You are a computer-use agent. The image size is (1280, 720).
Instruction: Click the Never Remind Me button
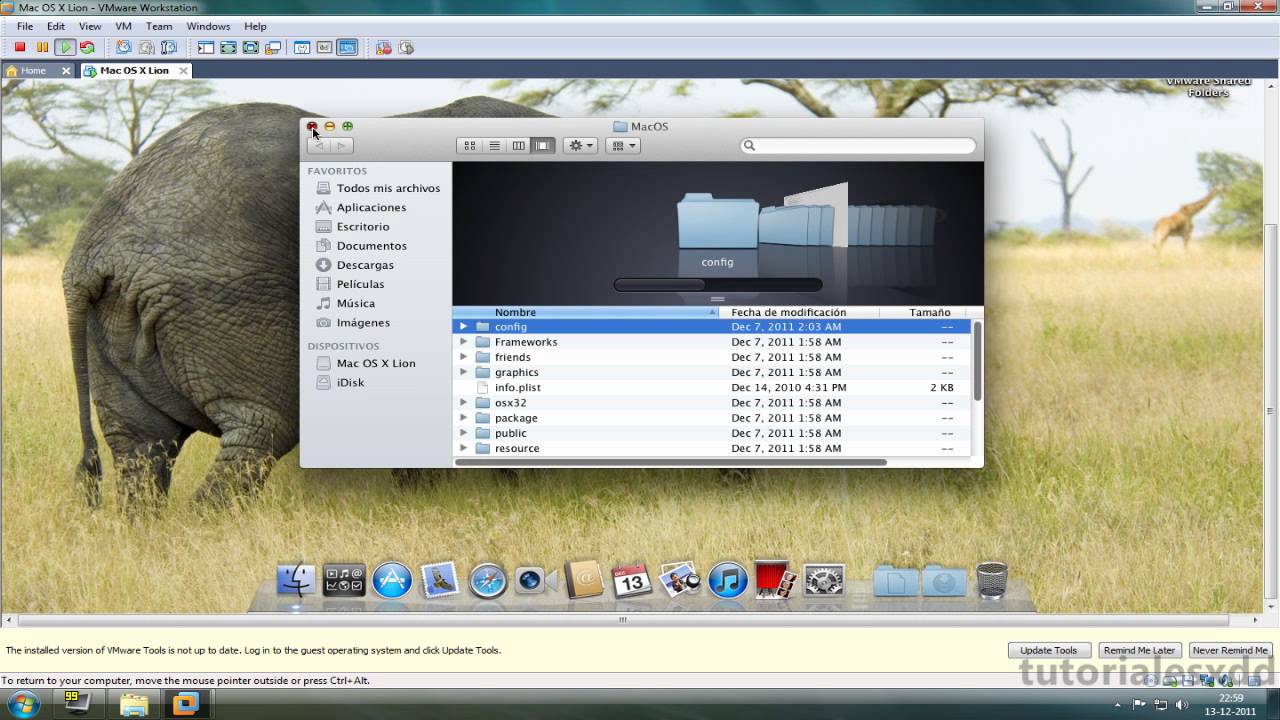point(1230,650)
